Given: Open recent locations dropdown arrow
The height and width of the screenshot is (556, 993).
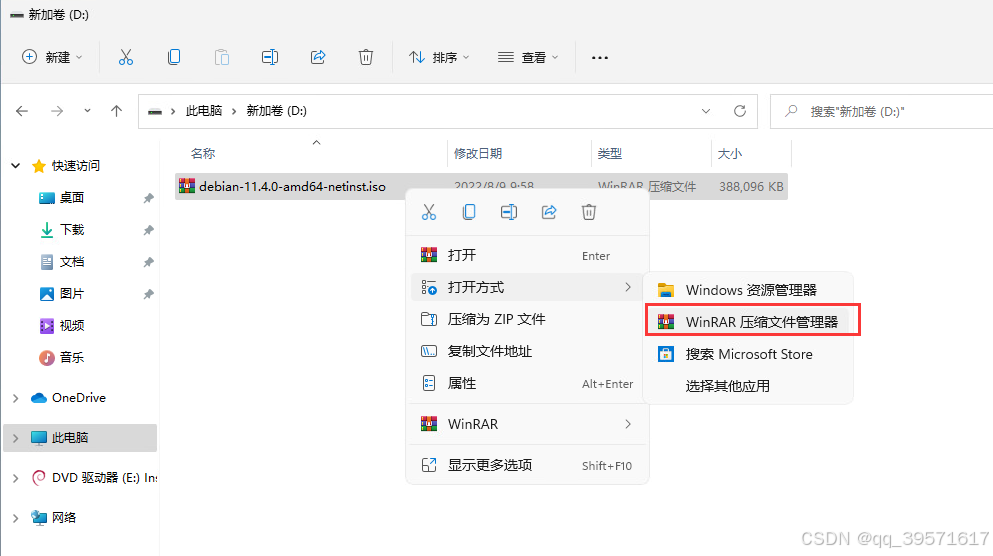Looking at the screenshot, I should click(x=87, y=111).
